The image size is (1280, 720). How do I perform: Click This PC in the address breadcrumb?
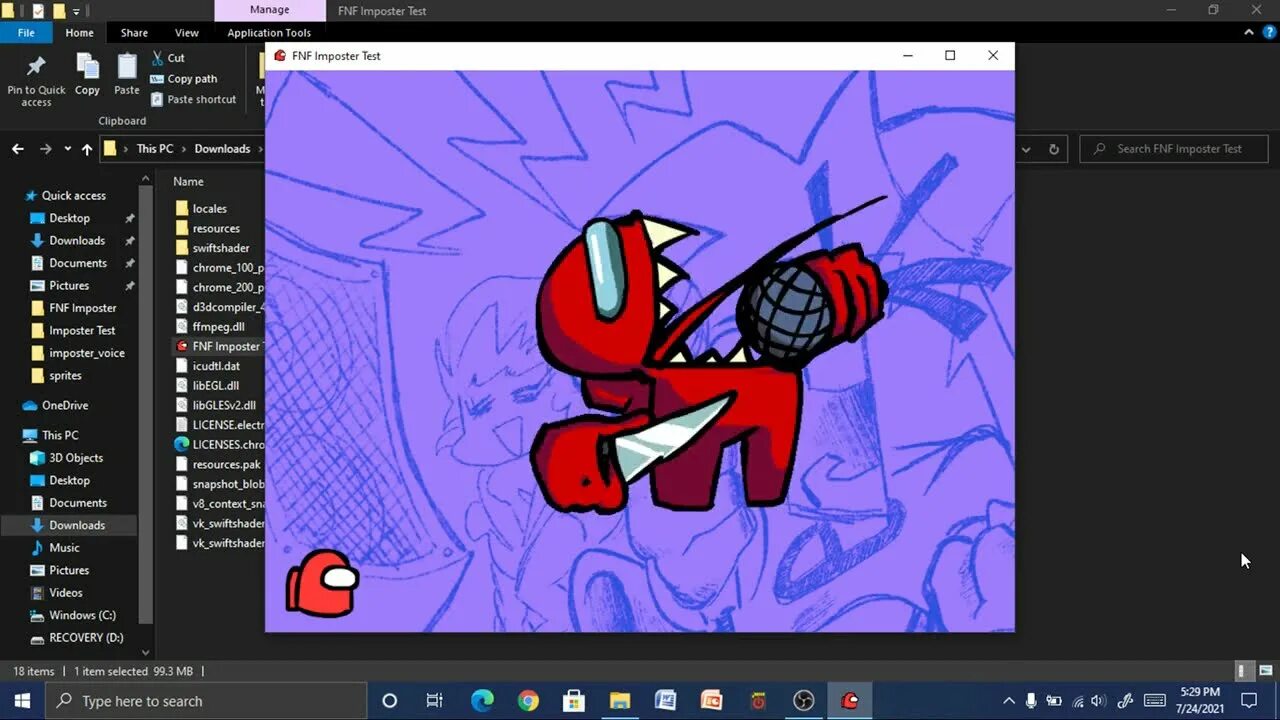pos(155,149)
